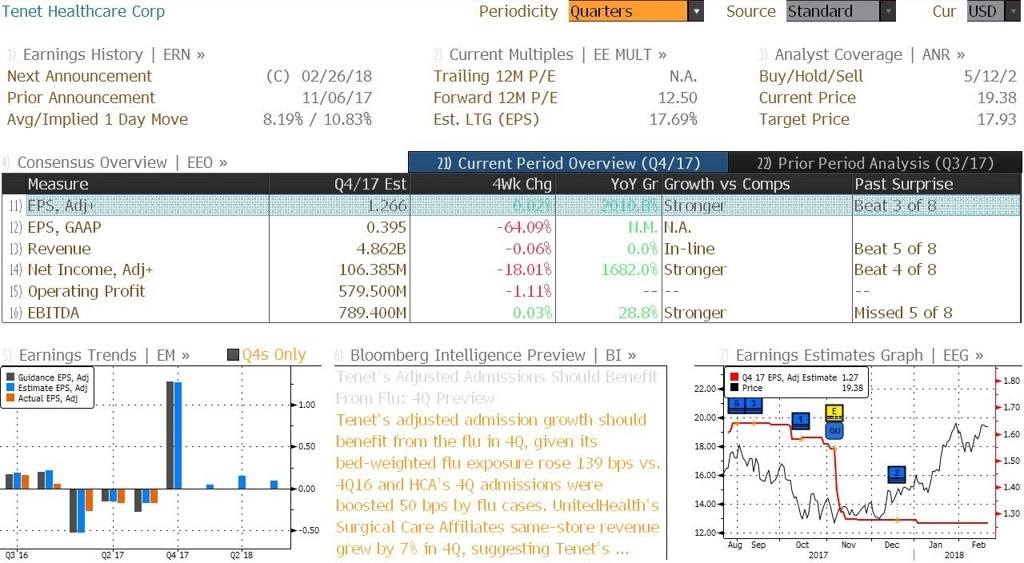Switch to Current Period Overview (Q4/17) tab
The image size is (1024, 563).
(568, 163)
